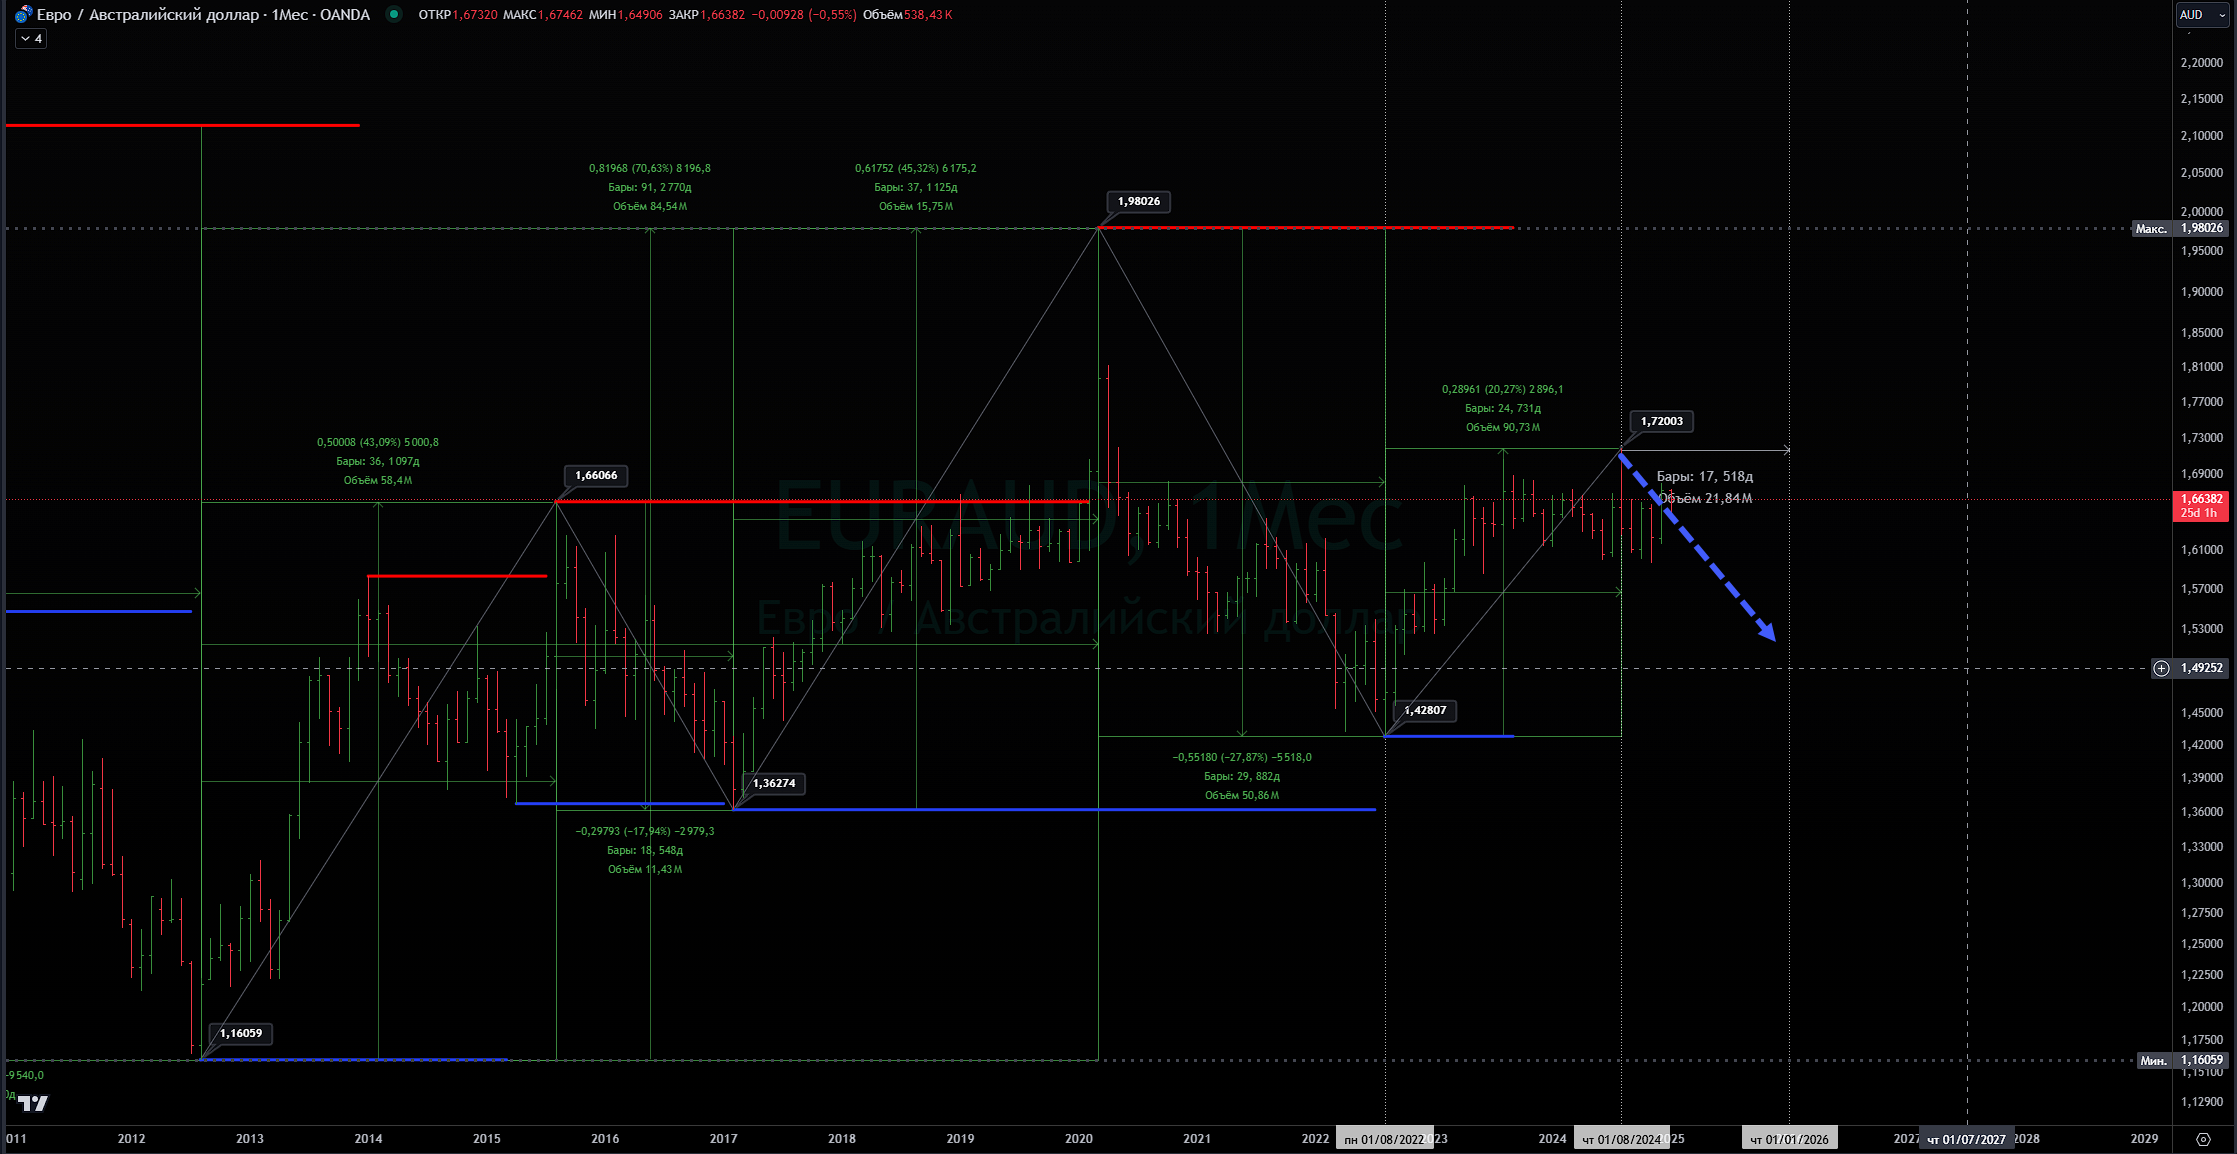Select the 1,42807 price callout
This screenshot has height=1154, width=2237.
click(x=1425, y=710)
